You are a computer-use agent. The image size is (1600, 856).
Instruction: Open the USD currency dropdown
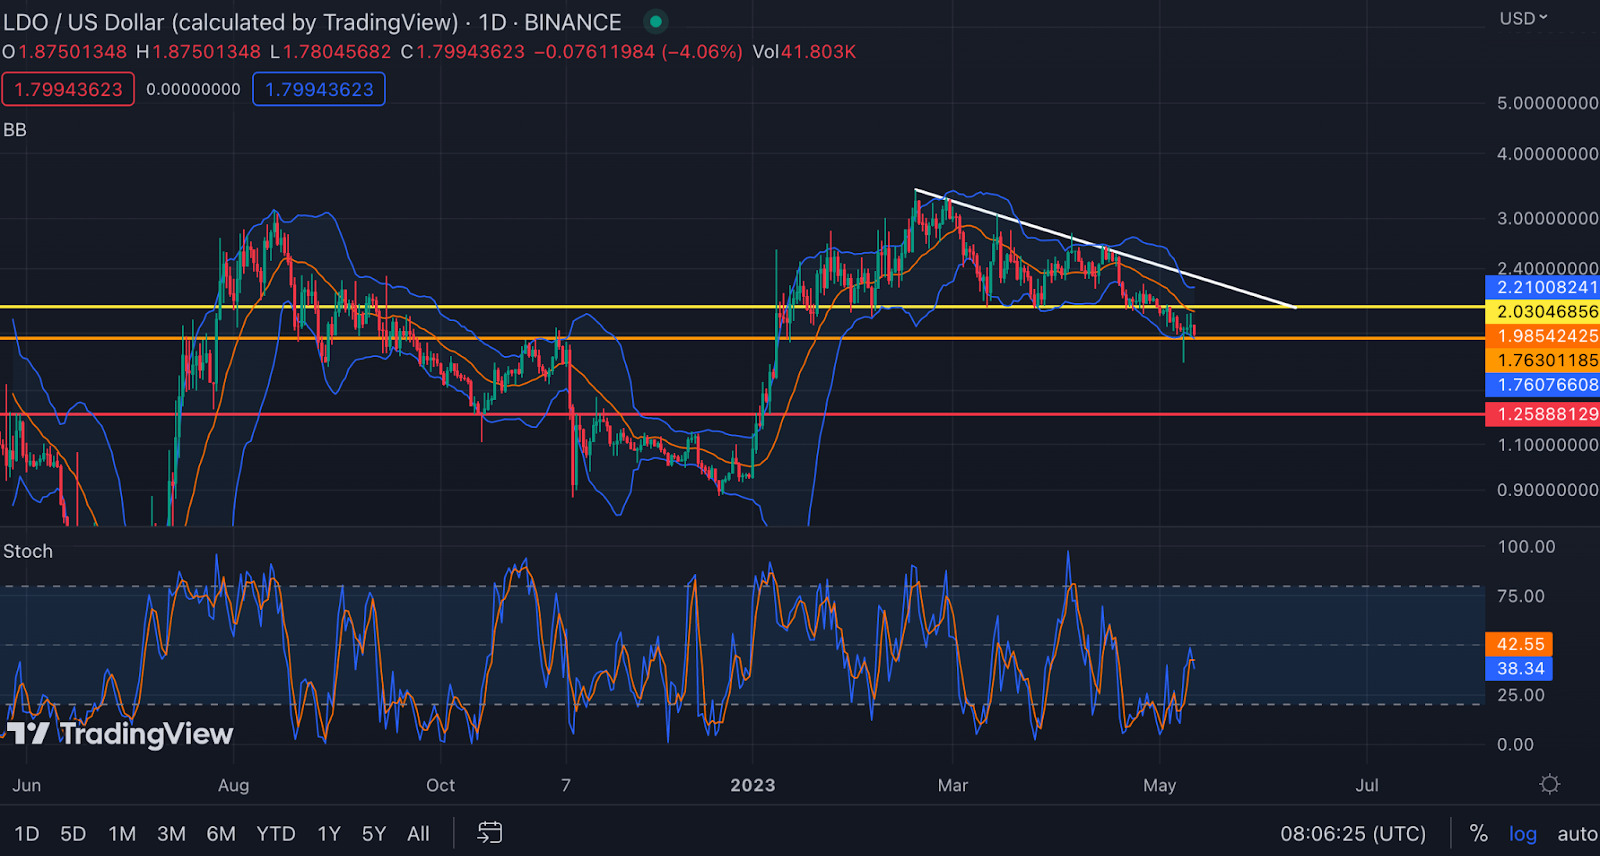(1523, 18)
